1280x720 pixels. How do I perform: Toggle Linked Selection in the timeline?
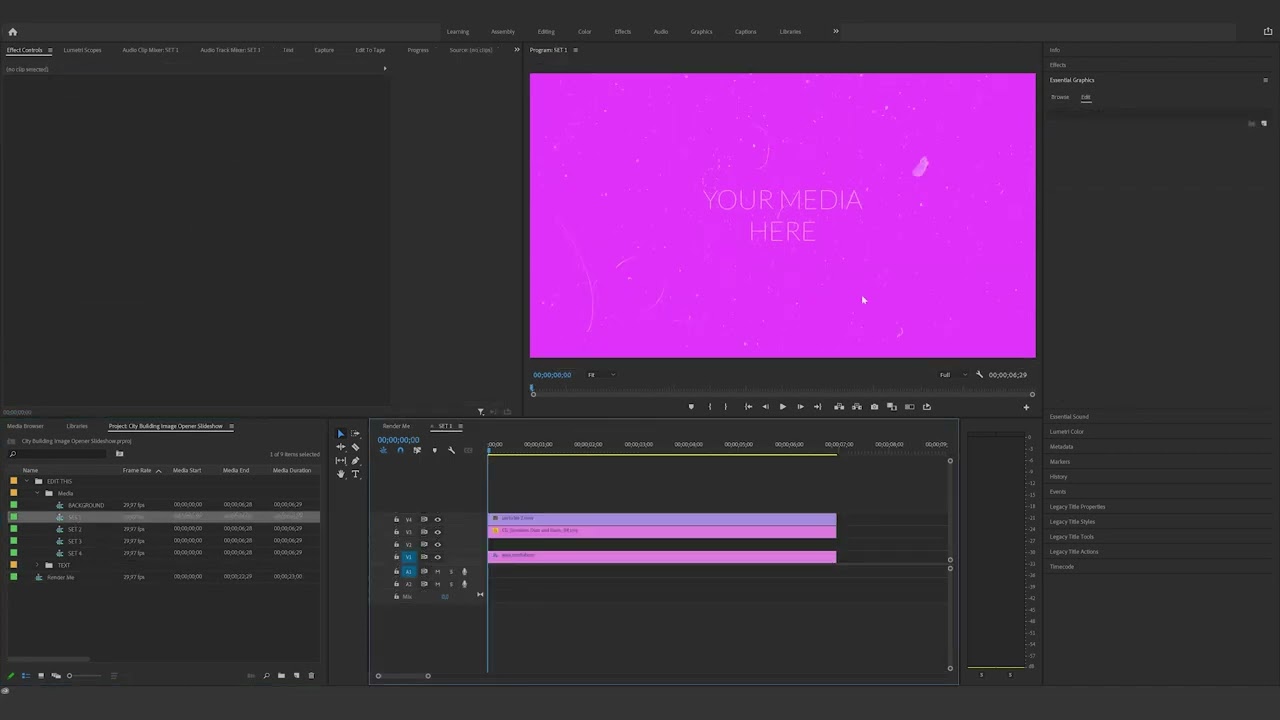[417, 450]
